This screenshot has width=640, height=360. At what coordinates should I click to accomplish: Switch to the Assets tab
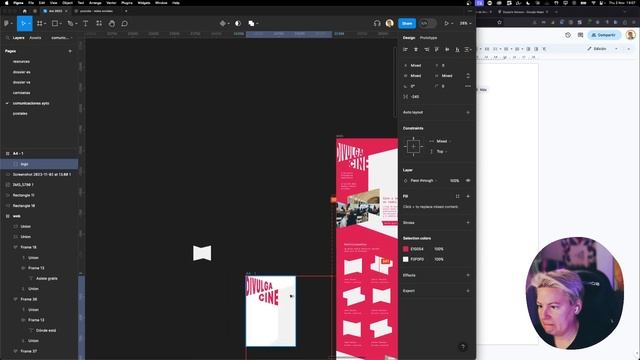tap(35, 38)
